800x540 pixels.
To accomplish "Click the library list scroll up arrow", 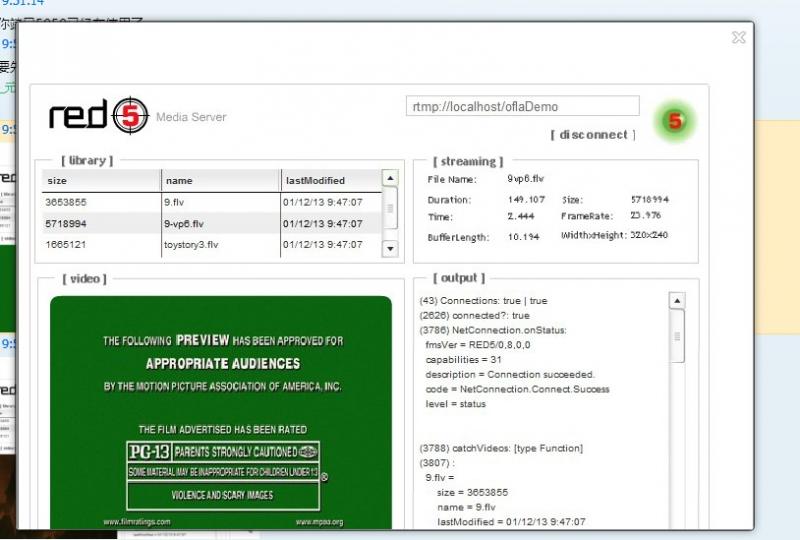I will coord(390,178).
